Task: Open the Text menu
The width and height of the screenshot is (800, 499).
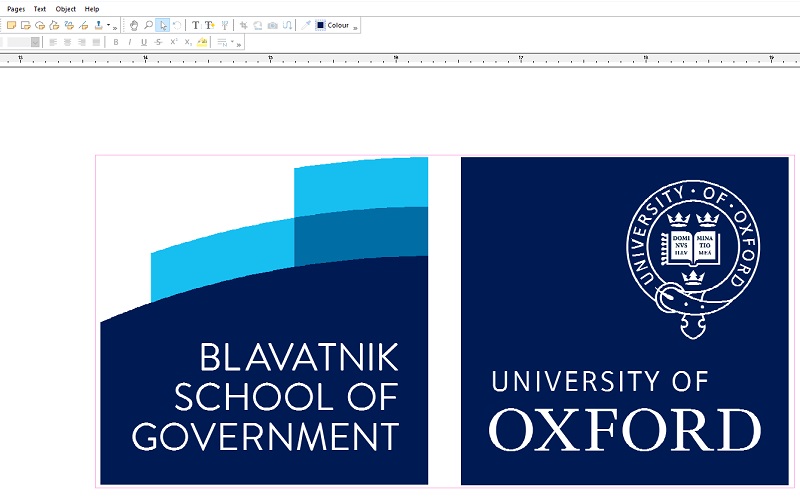Action: tap(40, 9)
